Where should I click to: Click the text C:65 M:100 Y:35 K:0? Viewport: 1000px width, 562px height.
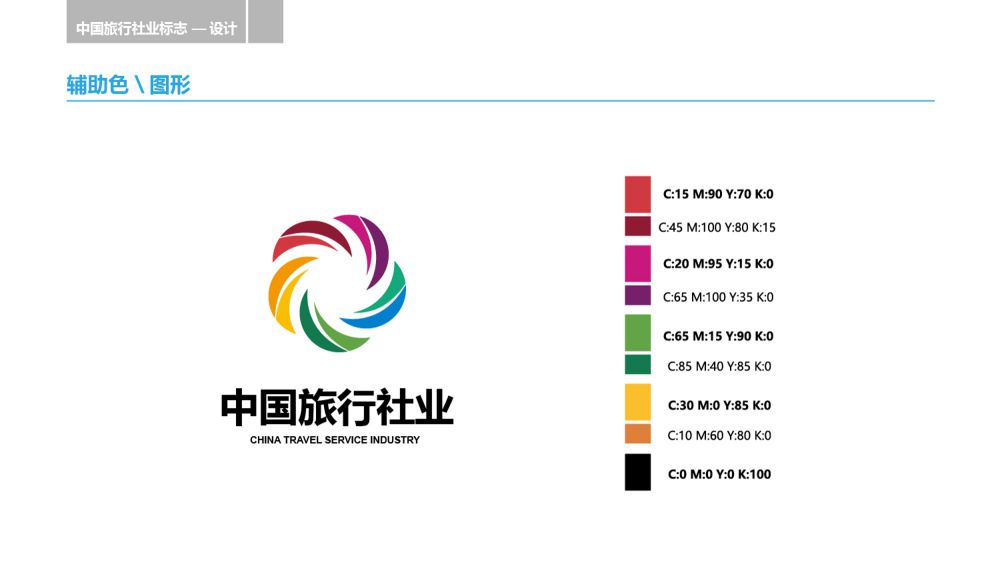[718, 297]
